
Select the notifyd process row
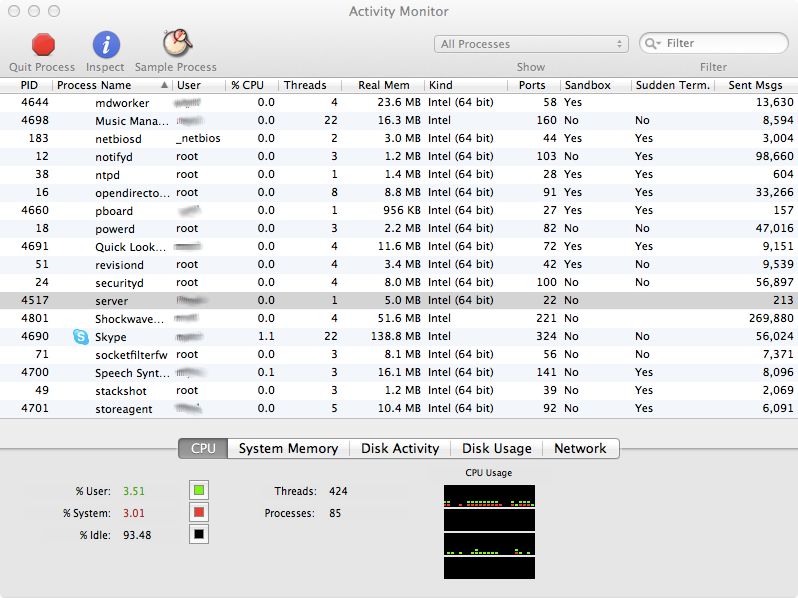tap(399, 156)
